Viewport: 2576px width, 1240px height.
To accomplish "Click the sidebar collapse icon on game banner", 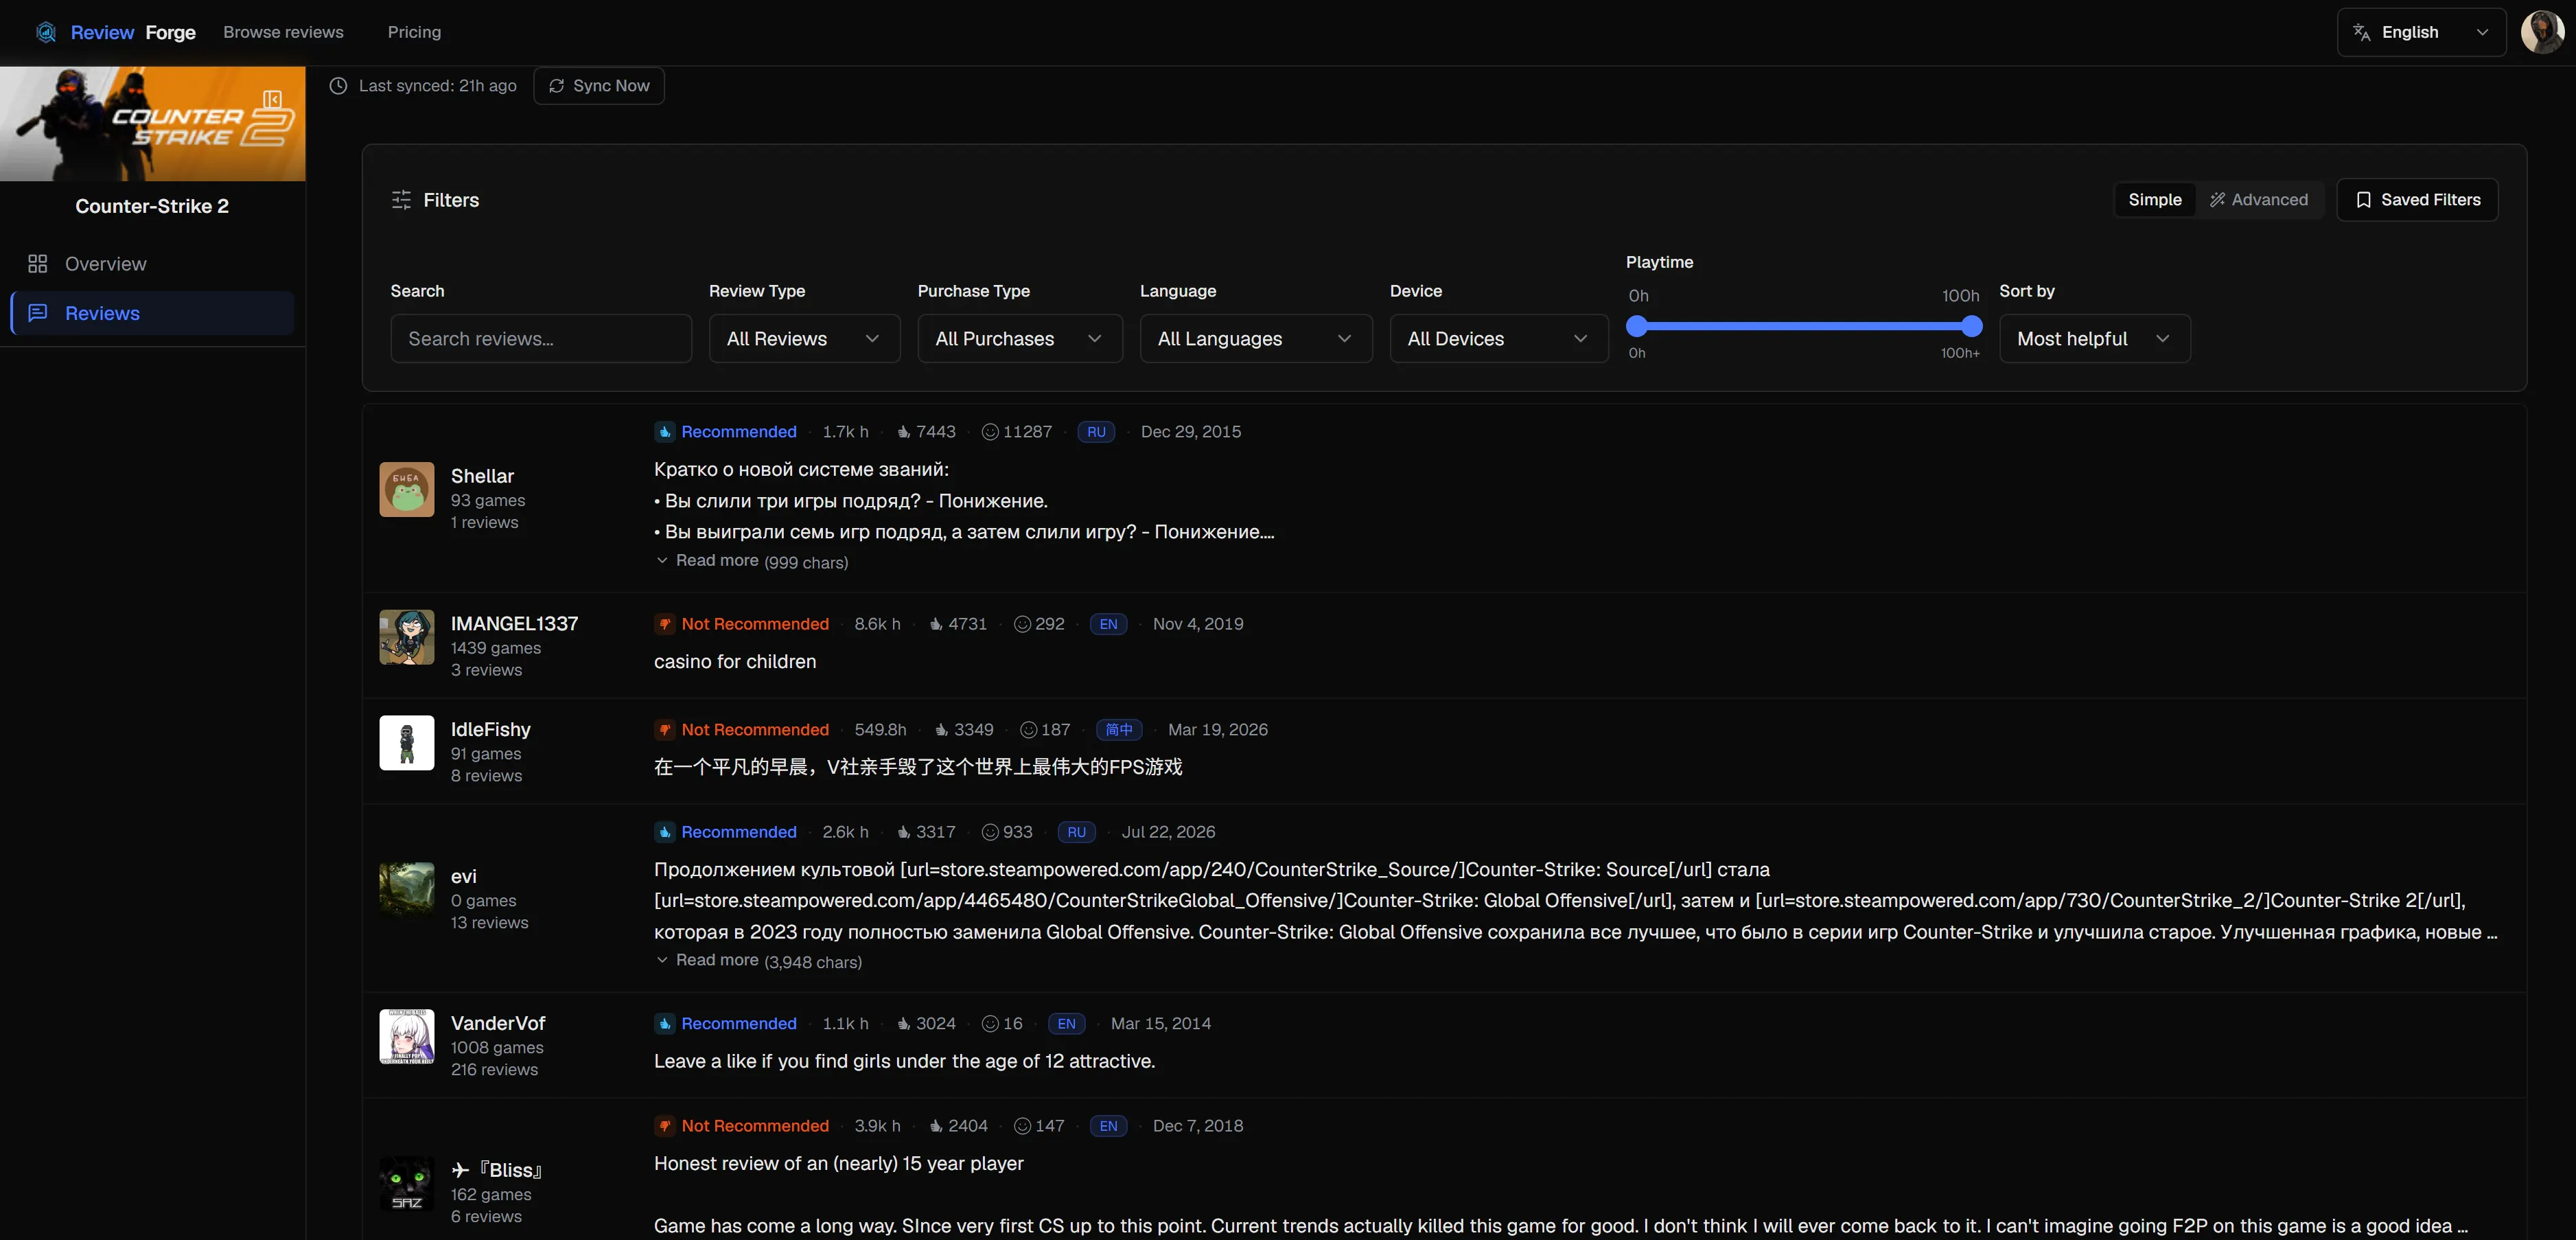I will click(272, 100).
